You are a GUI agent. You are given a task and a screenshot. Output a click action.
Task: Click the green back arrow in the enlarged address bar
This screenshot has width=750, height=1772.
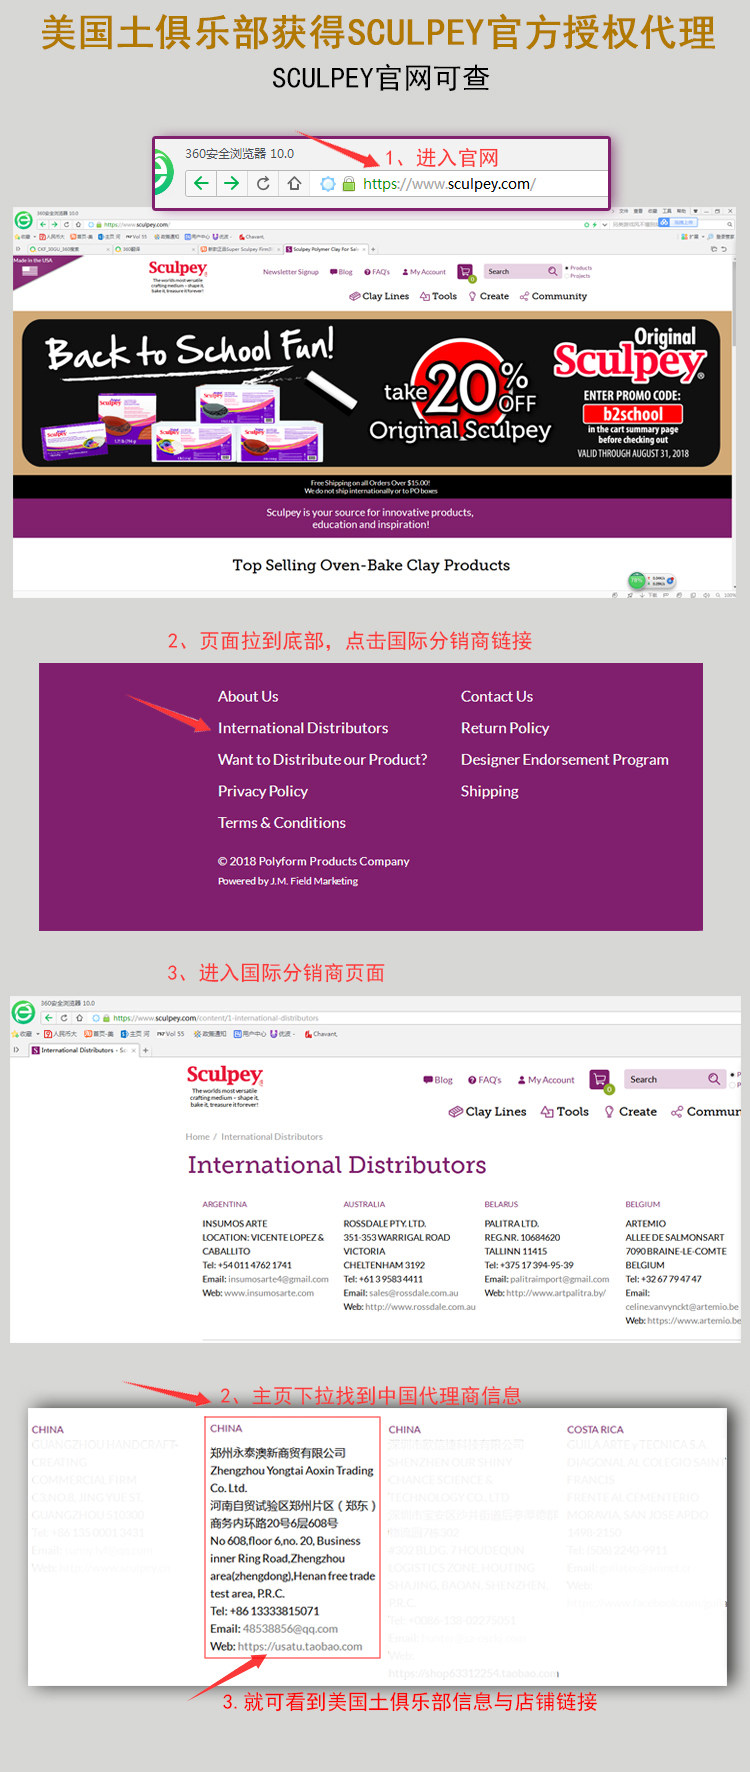tap(201, 183)
